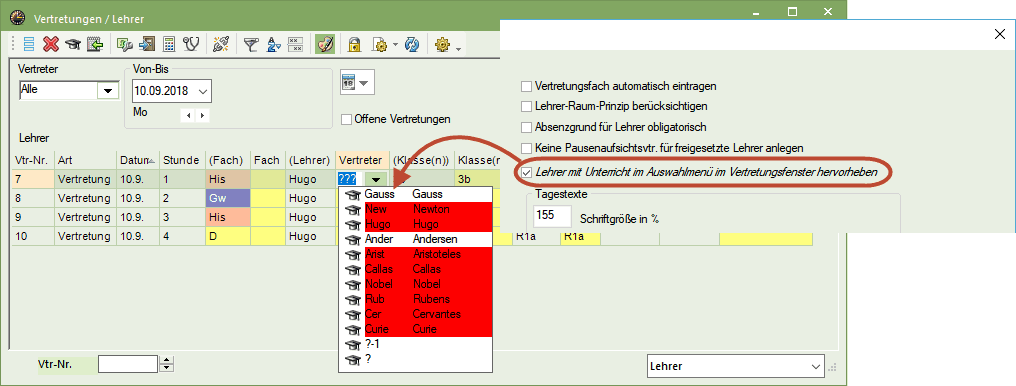Screen dimensions: 1016x386
Task: Expand the Von-Bis date picker 10.09.2018
Action: pyautogui.click(x=203, y=91)
